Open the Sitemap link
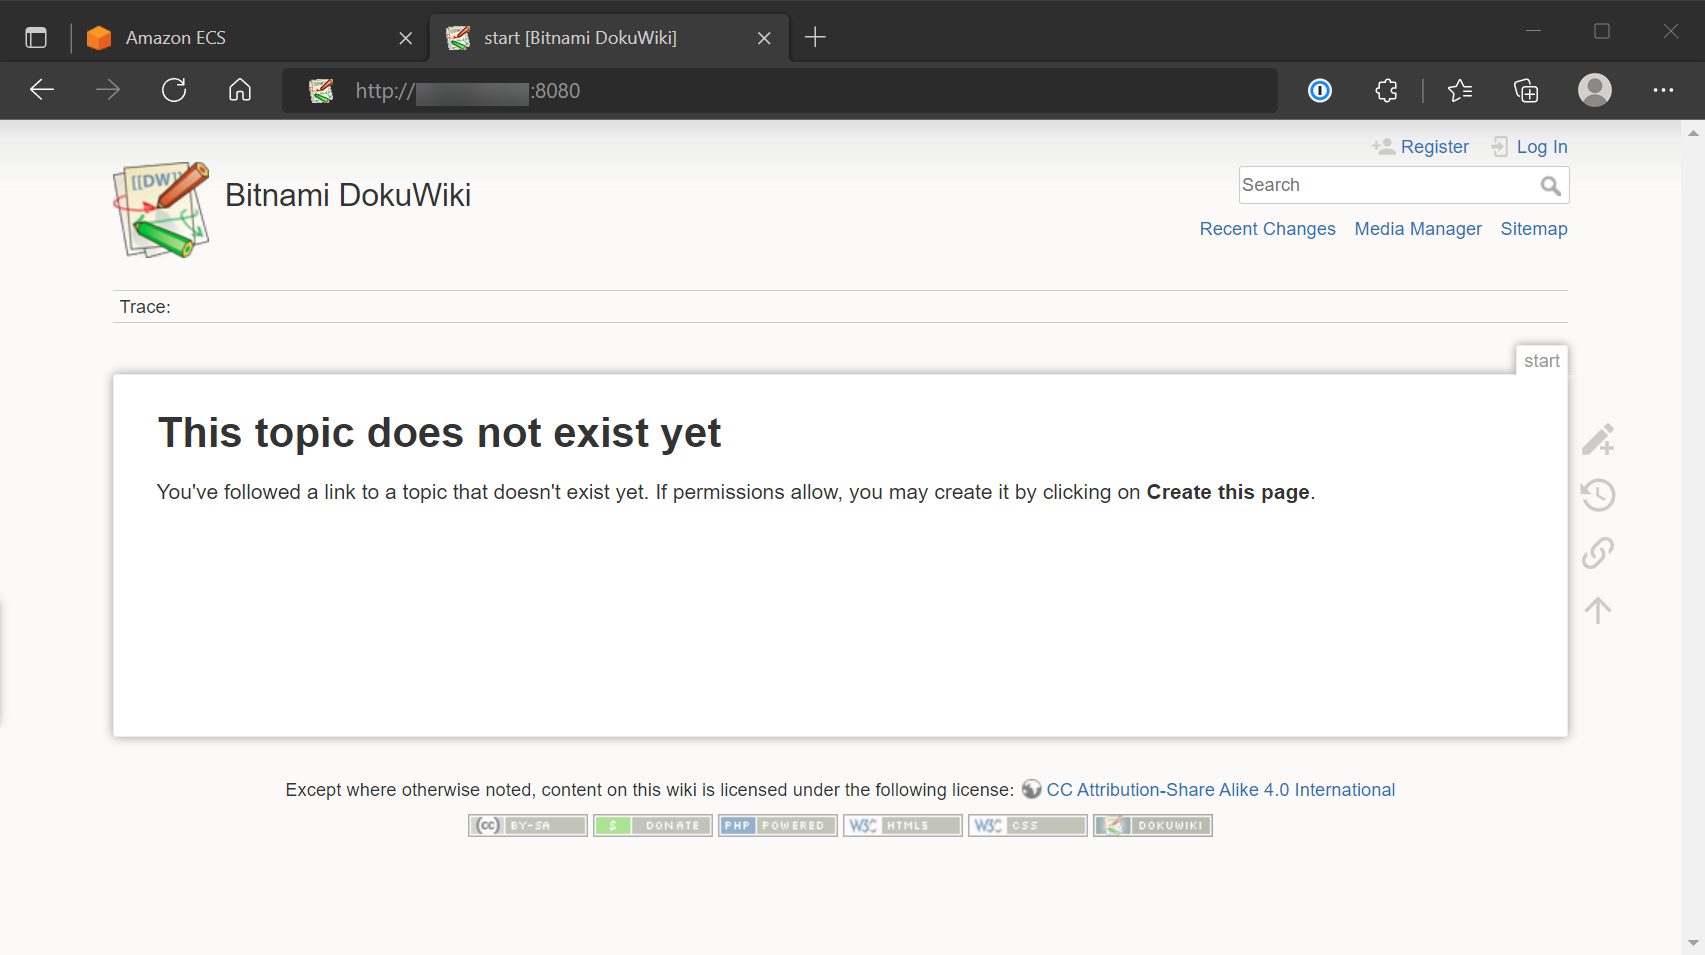The height and width of the screenshot is (955, 1705). click(1534, 229)
